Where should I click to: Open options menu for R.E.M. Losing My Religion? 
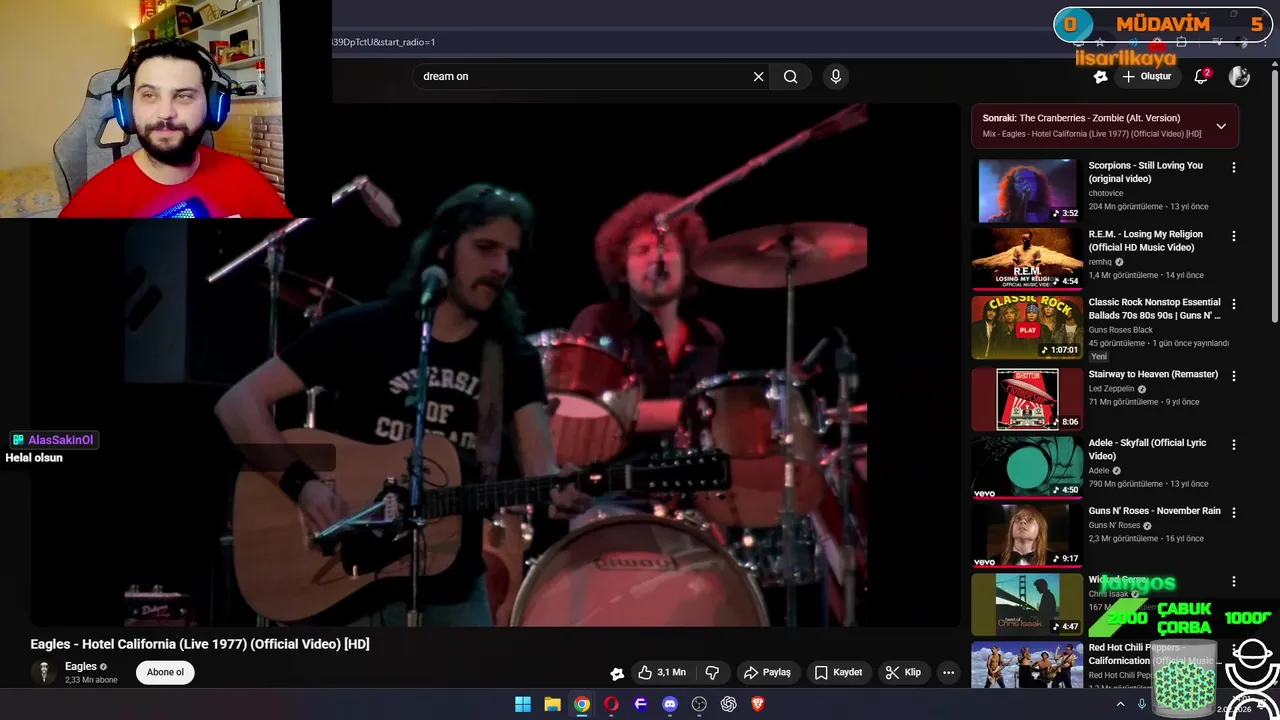[x=1233, y=236]
